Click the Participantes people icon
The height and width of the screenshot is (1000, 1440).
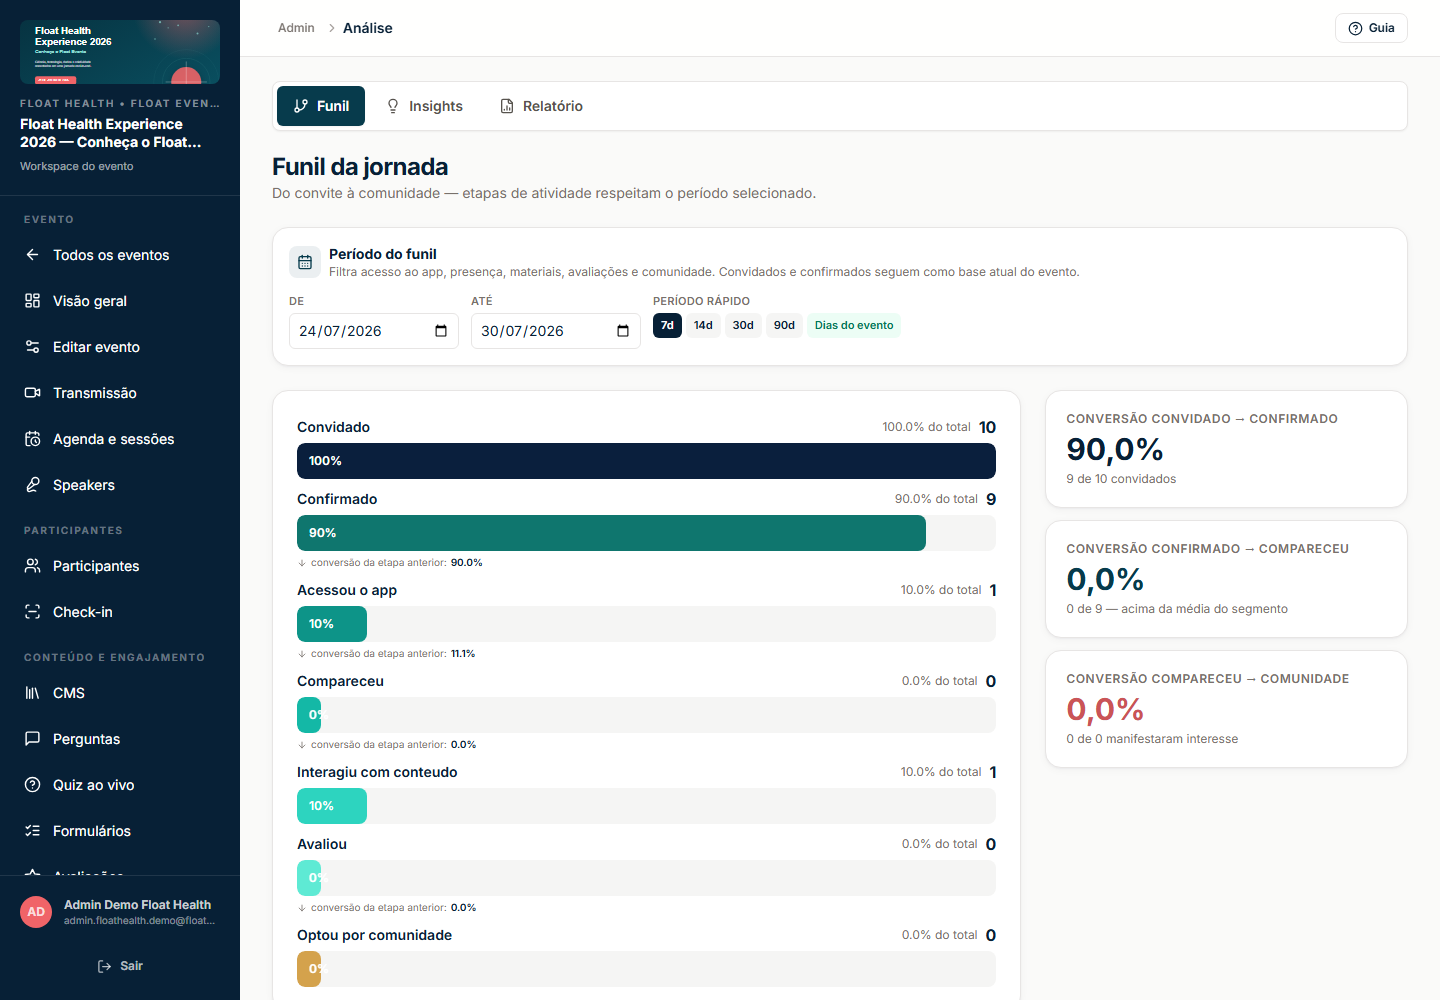(x=32, y=566)
